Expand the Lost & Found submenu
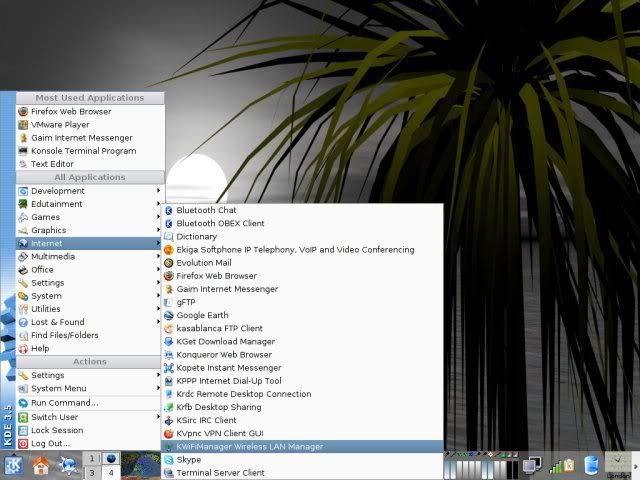 pos(89,322)
